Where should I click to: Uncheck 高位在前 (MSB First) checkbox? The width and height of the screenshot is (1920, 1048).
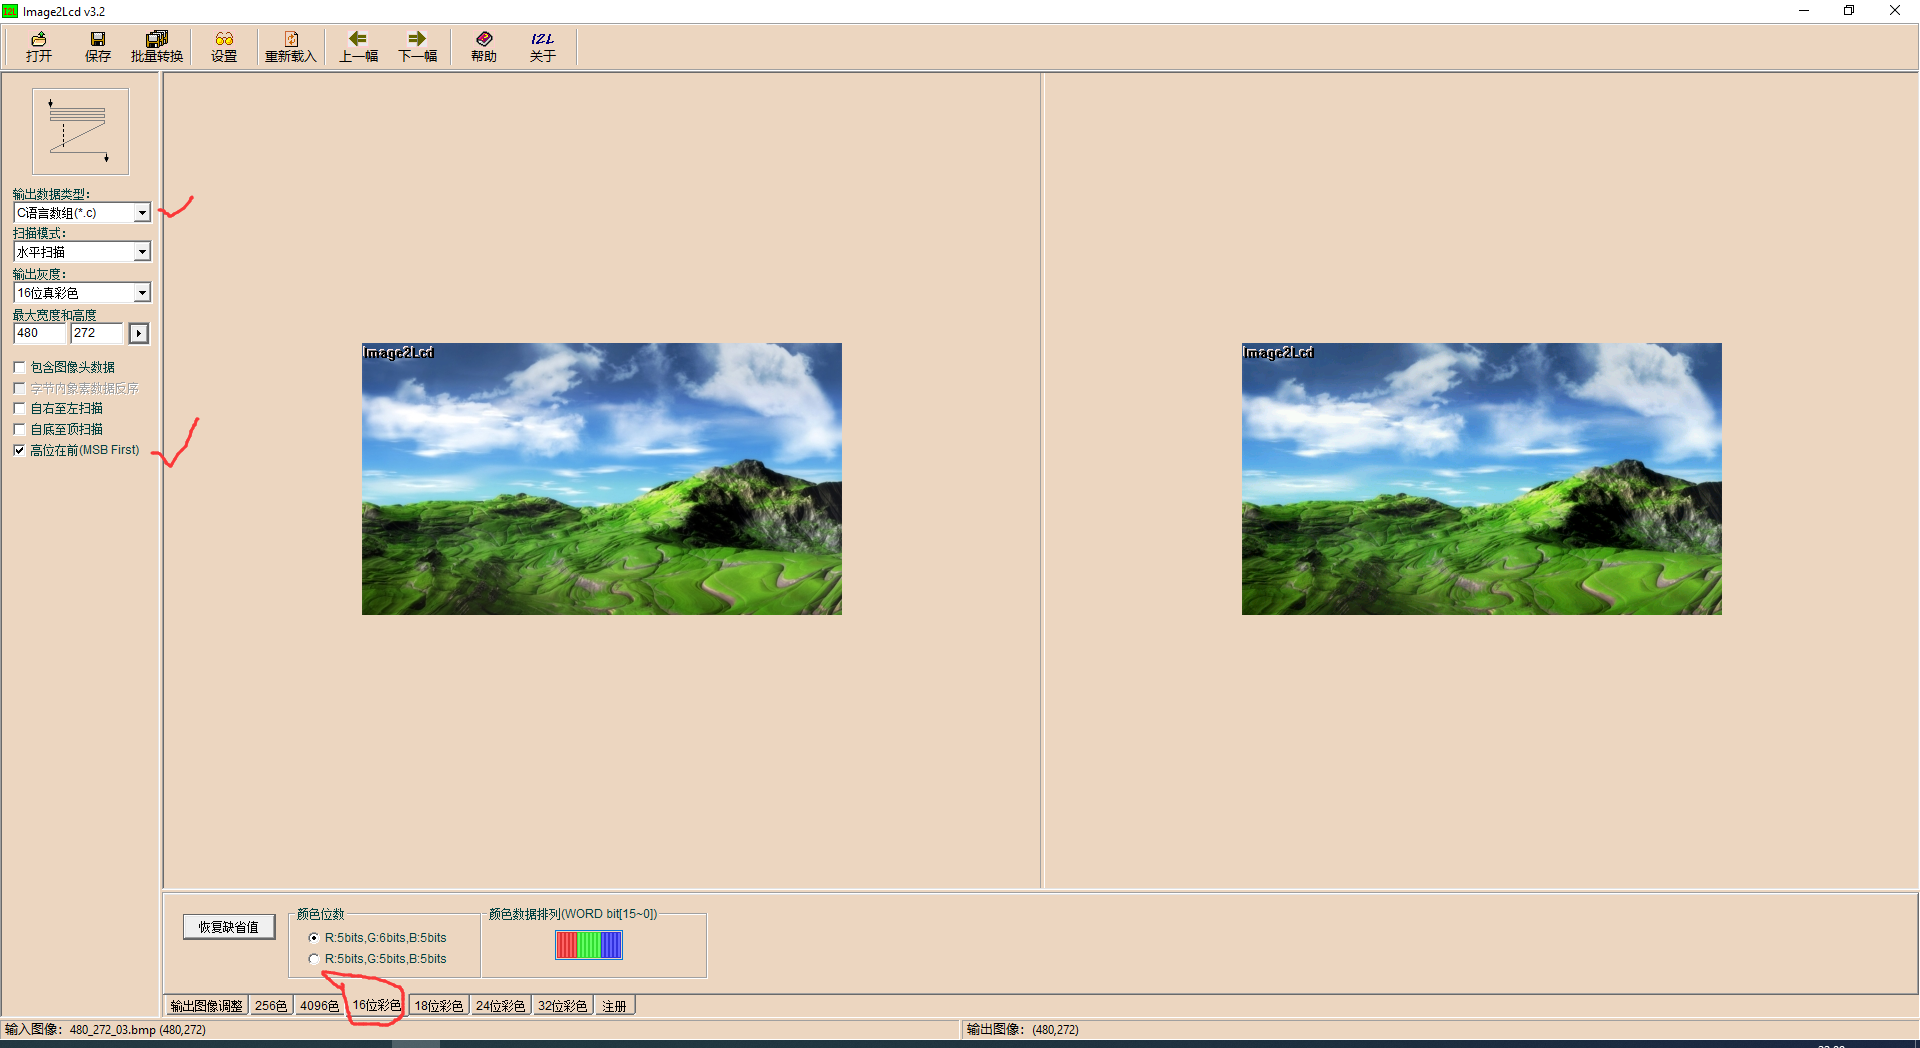(19, 451)
